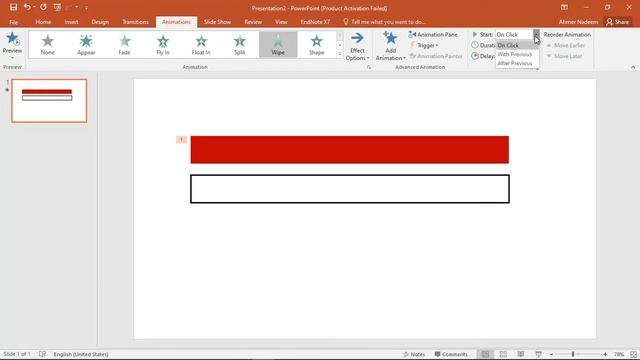This screenshot has width=640, height=360.
Task: Select the Fade animation effect
Action: tap(124, 44)
